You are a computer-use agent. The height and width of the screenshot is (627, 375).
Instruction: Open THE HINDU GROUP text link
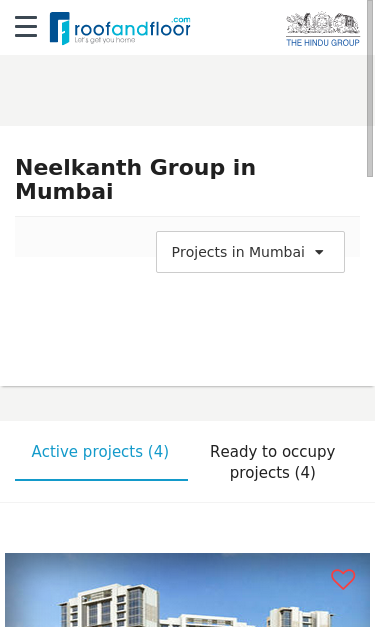tap(323, 43)
